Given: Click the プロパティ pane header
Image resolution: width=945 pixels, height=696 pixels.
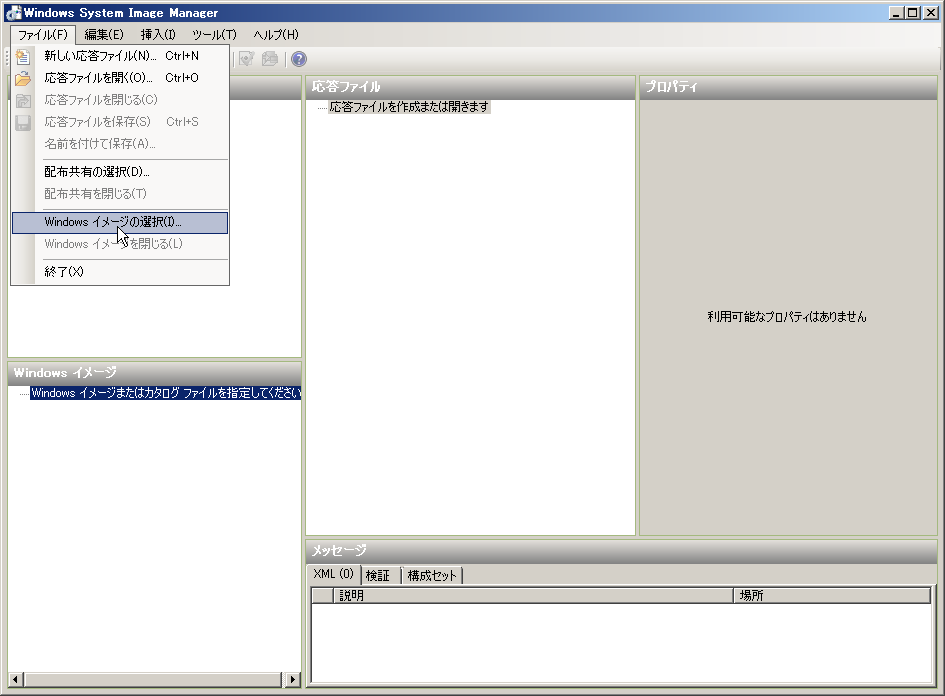Looking at the screenshot, I should coord(788,87).
